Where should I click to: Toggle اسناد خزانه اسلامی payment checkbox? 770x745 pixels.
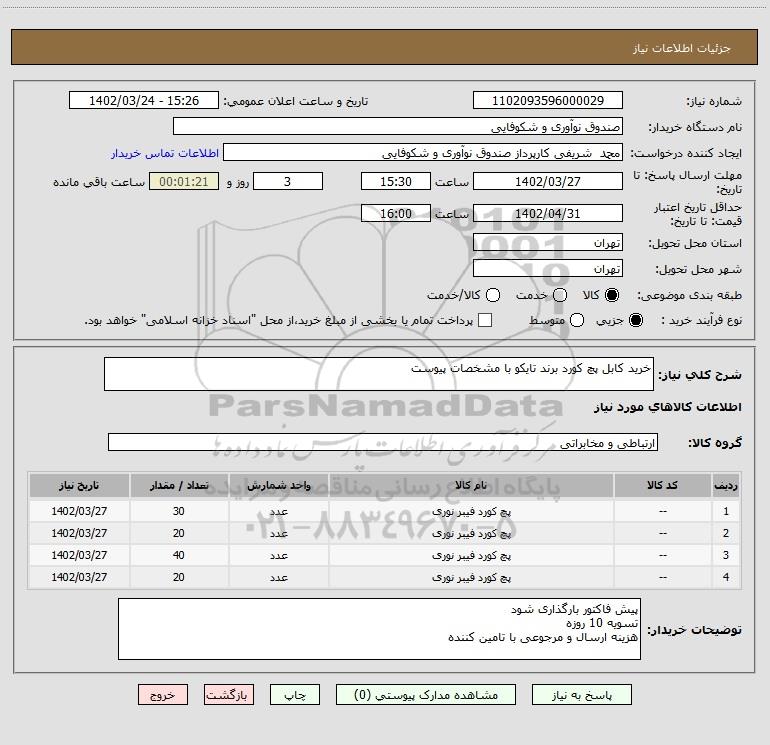point(485,320)
